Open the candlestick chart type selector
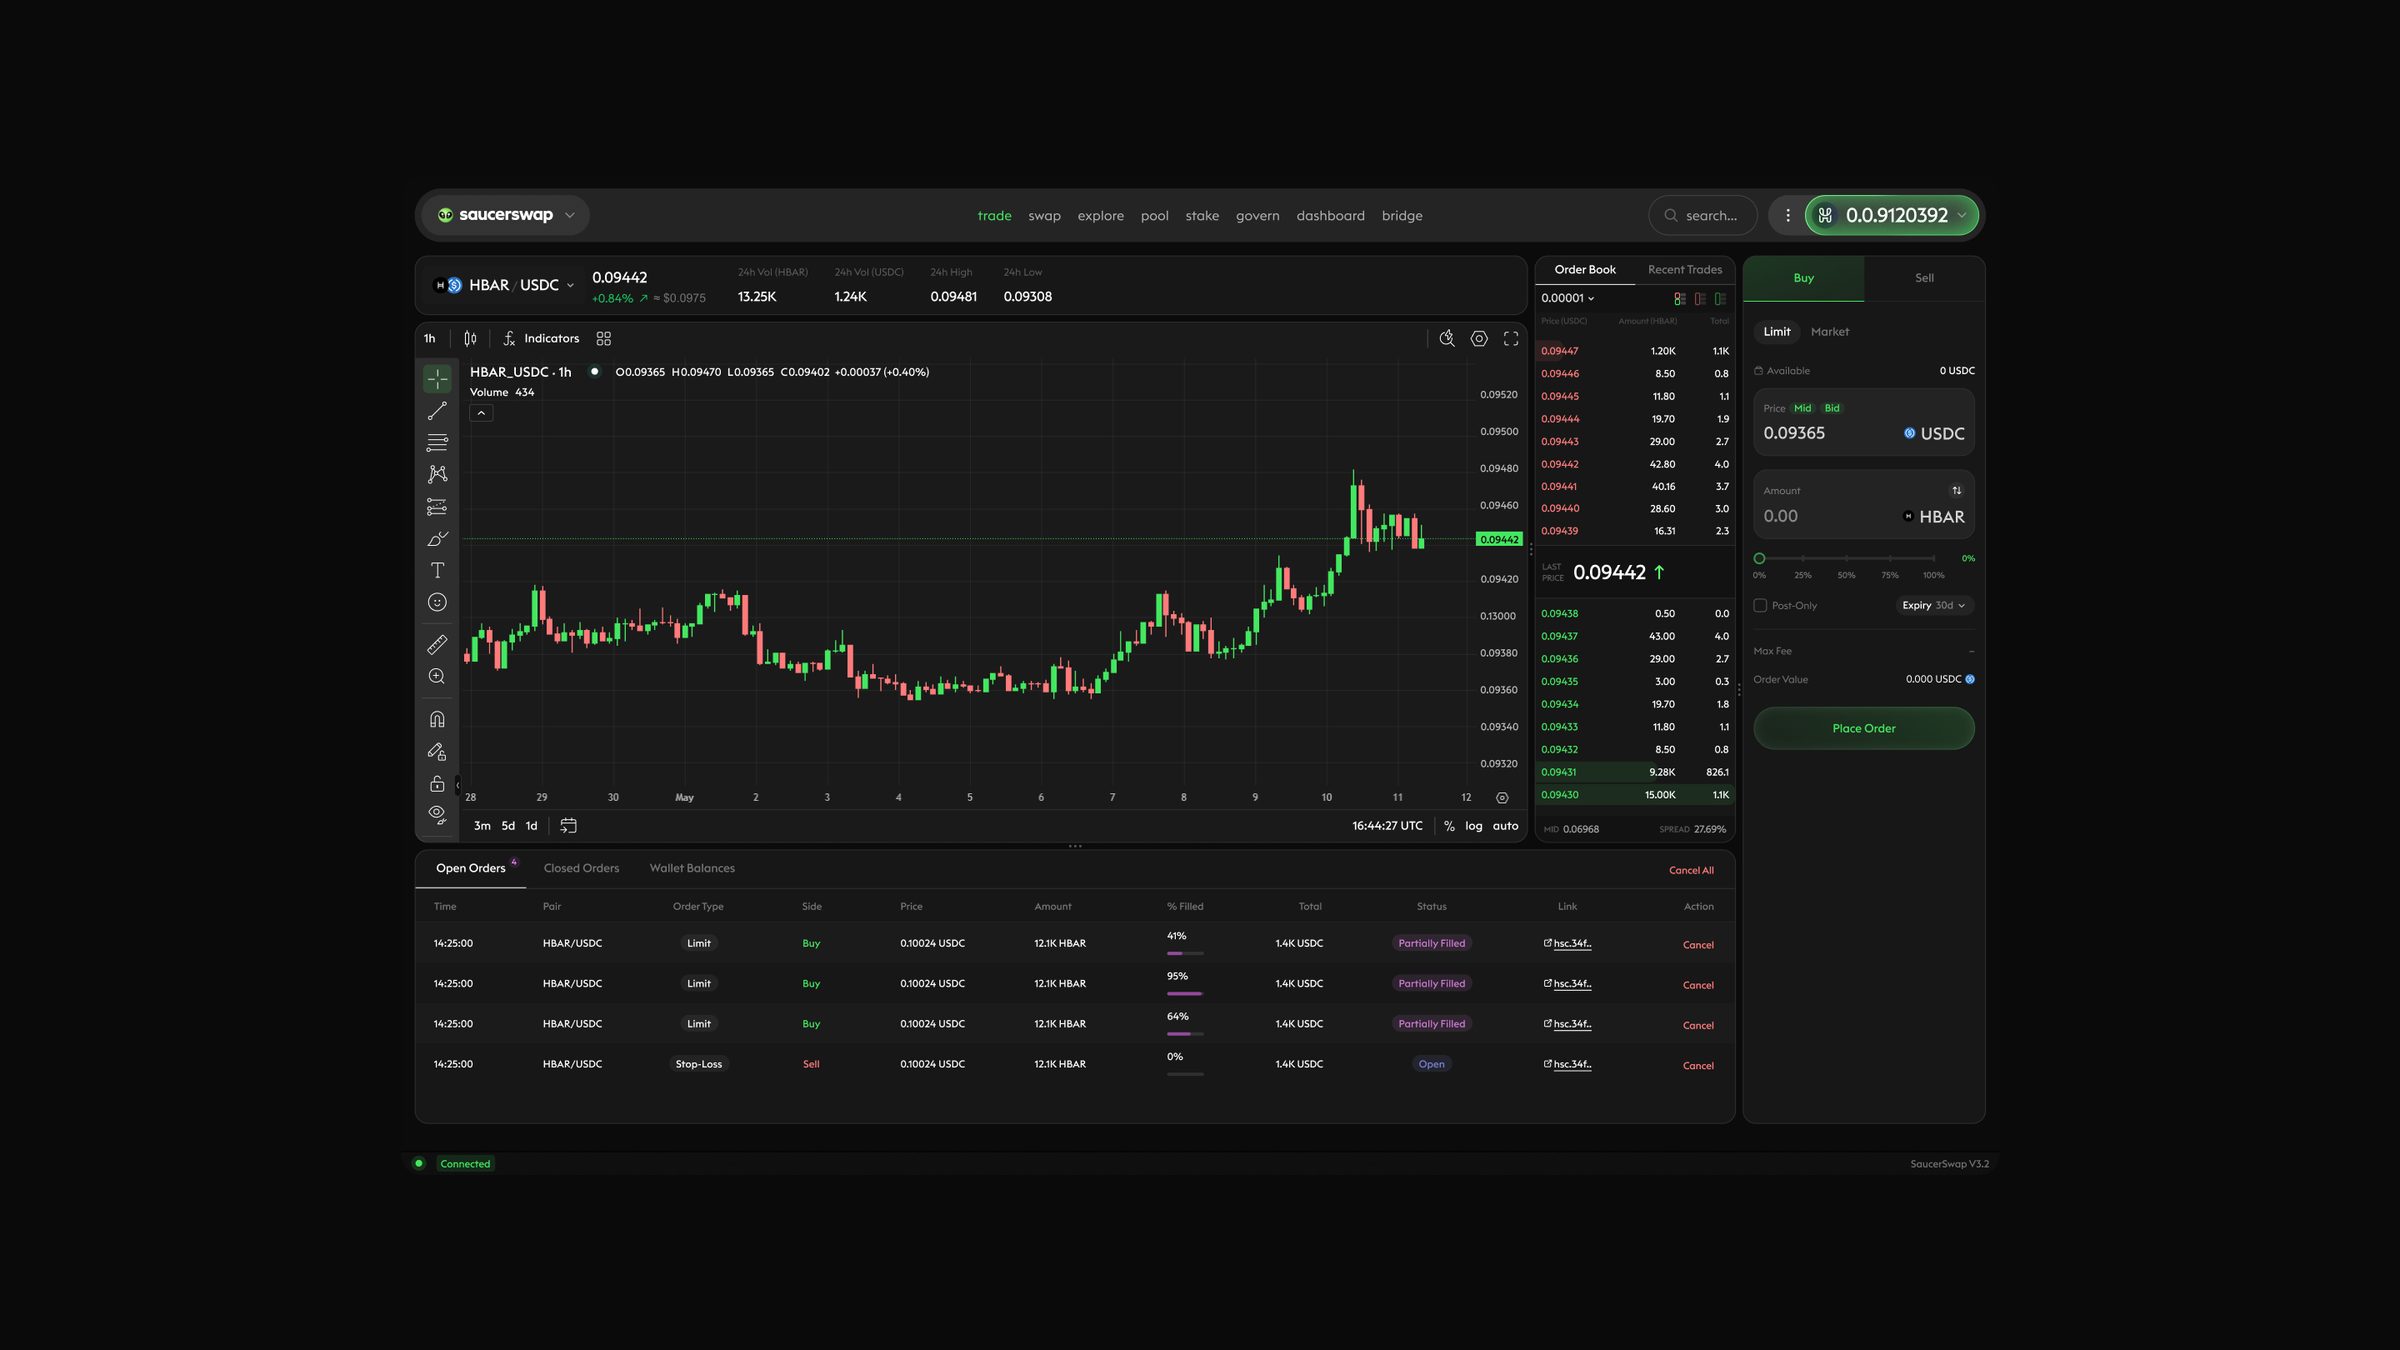 [470, 339]
